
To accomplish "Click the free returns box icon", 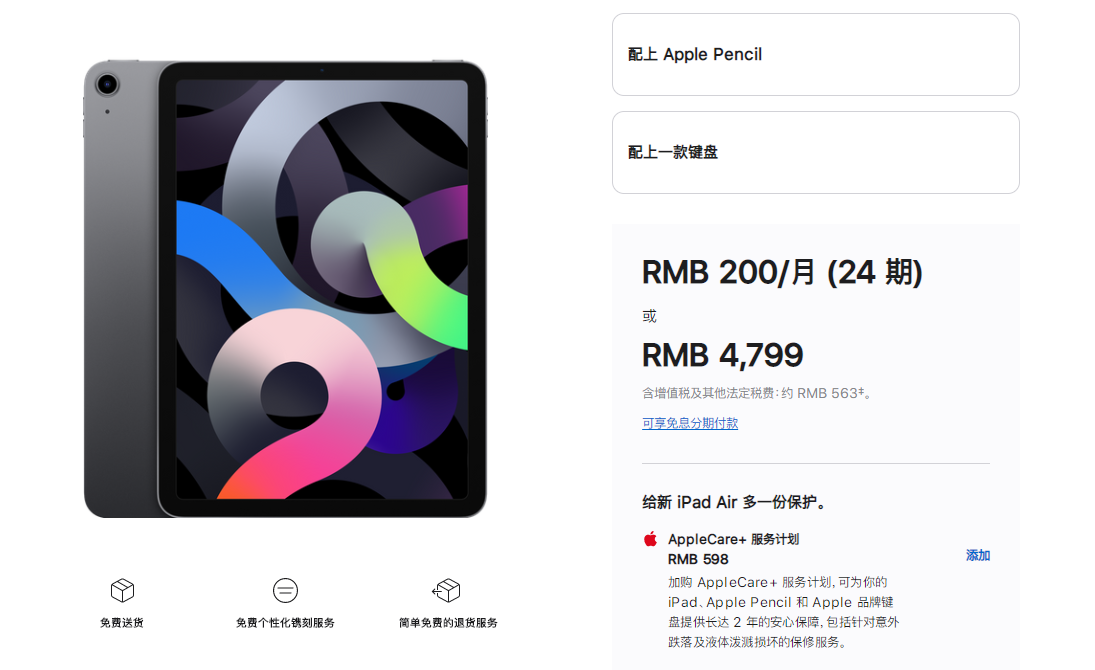I will [447, 590].
